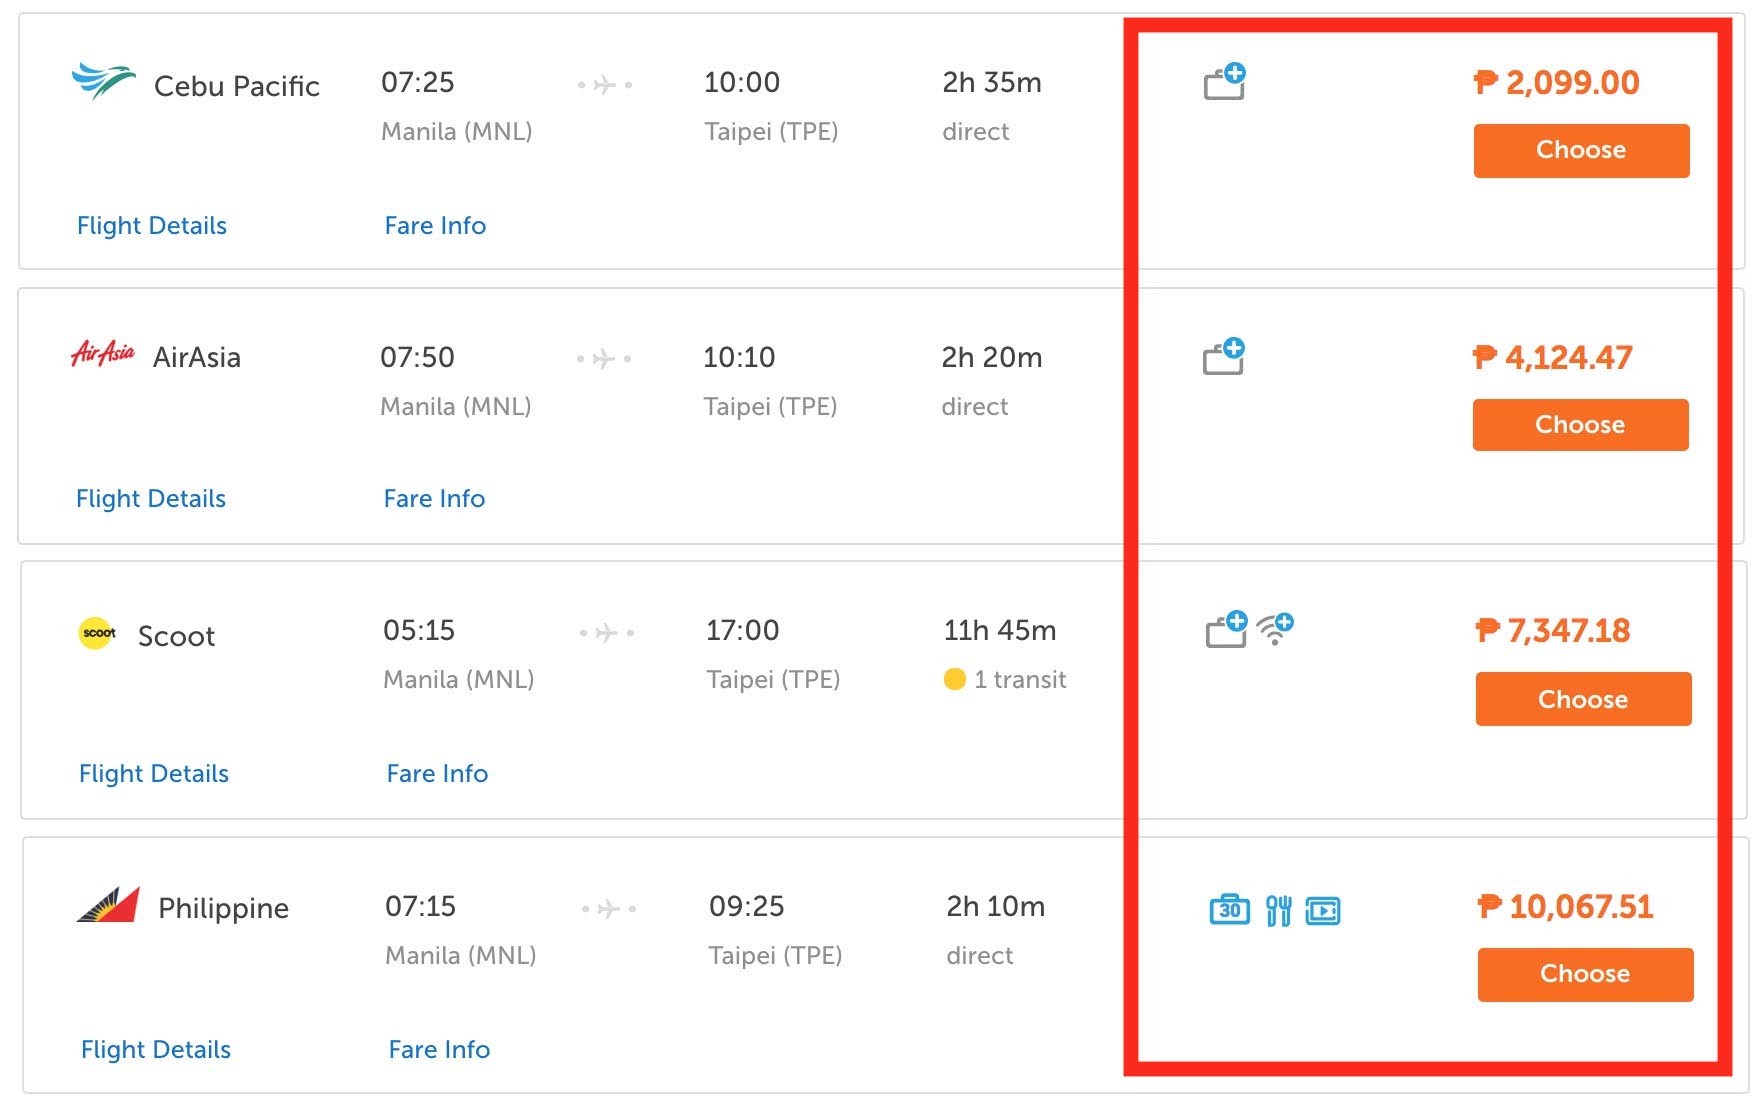Click the 09:25 arrival time

coord(747,907)
